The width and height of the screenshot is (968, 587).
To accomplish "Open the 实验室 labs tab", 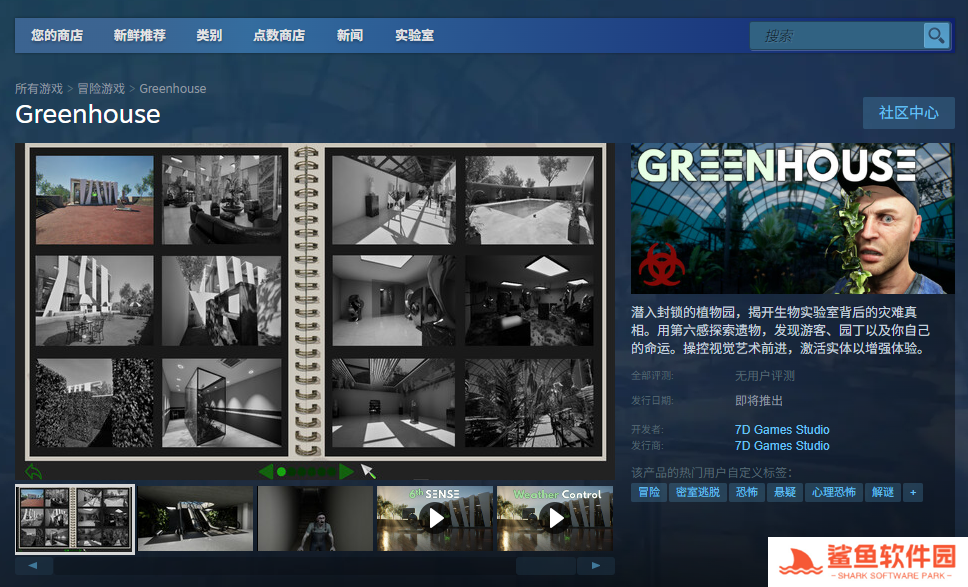I will click(414, 36).
